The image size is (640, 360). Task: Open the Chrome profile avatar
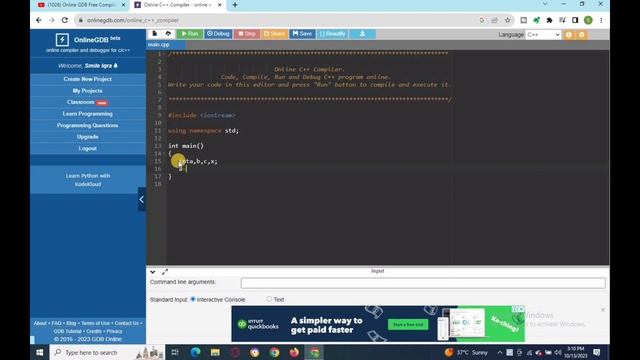tap(588, 20)
